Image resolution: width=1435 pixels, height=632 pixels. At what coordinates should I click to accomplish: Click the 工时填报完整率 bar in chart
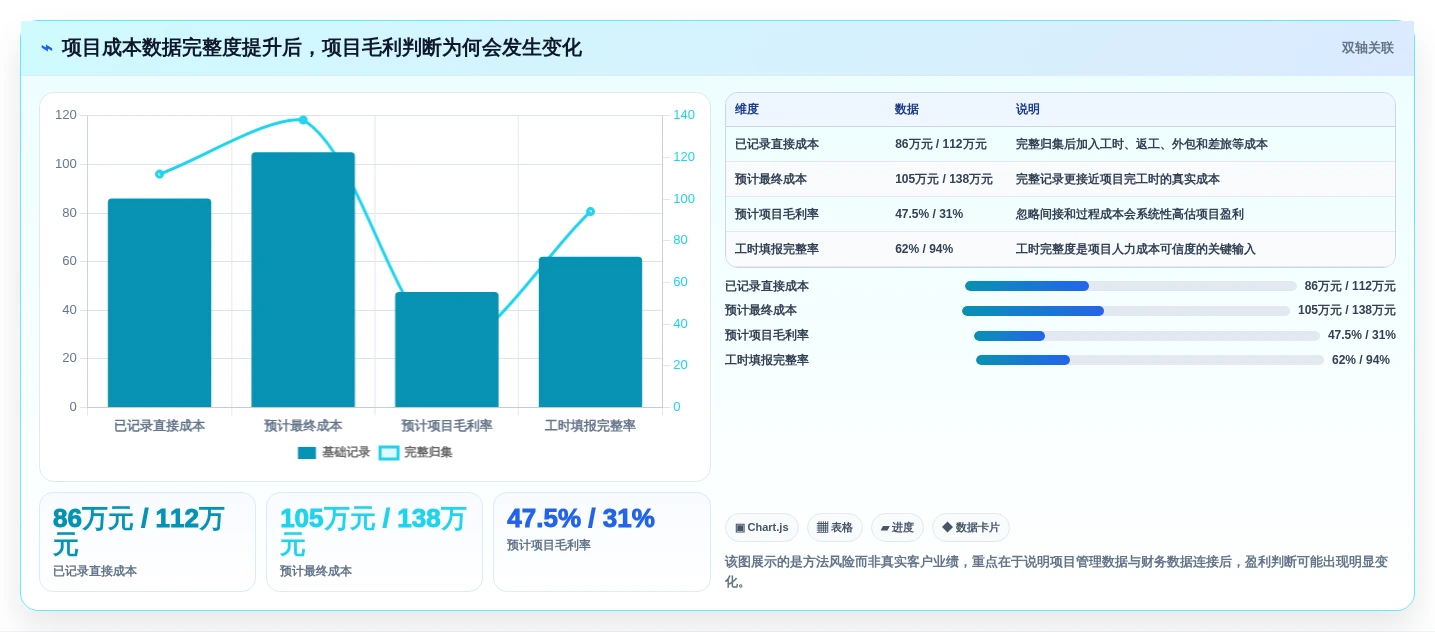[x=590, y=332]
